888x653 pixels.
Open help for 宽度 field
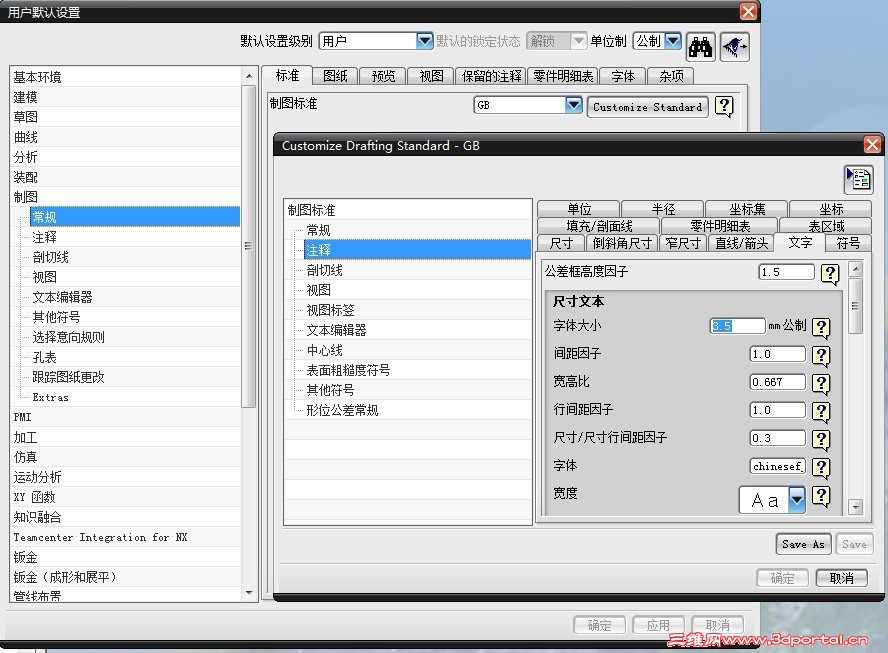coord(821,496)
